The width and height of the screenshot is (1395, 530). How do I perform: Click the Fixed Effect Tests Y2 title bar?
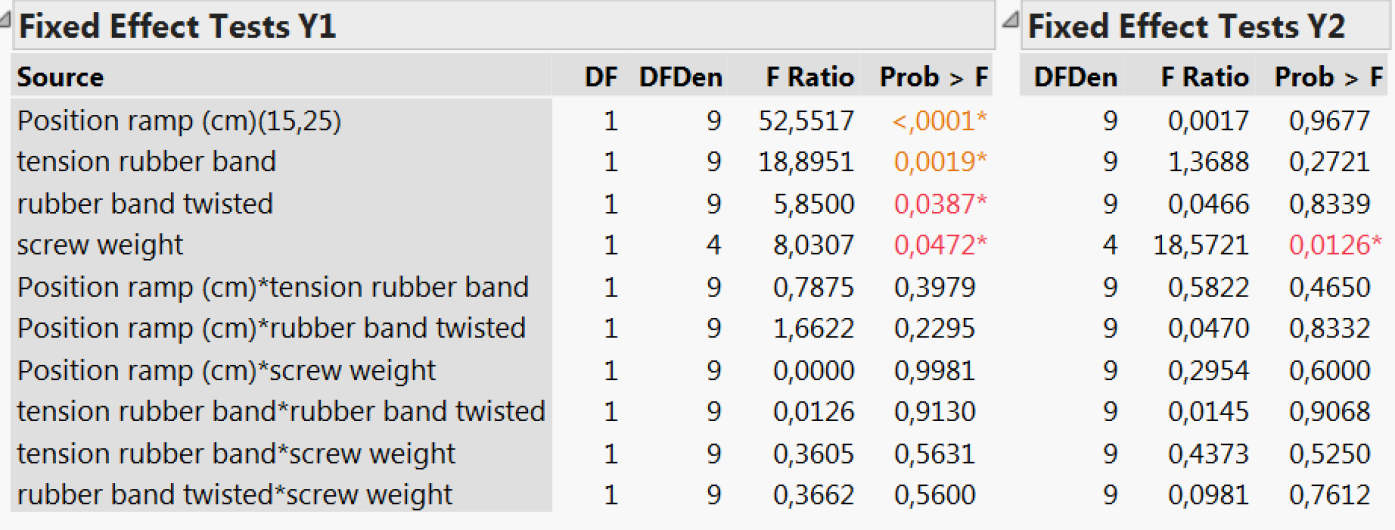coord(1200,26)
